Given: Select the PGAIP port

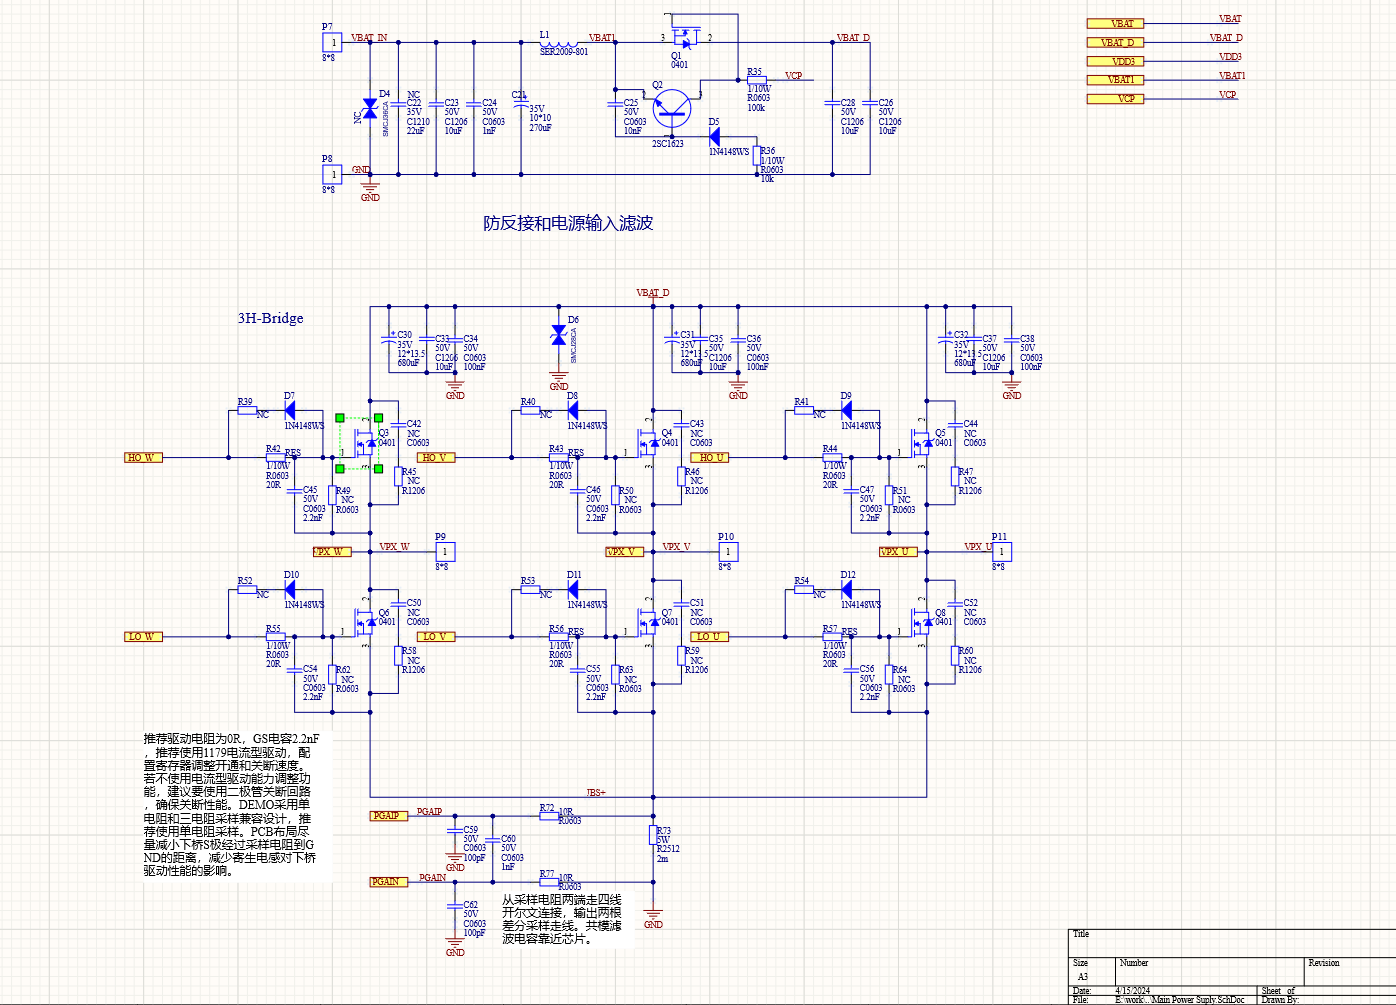Looking at the screenshot, I should tap(389, 816).
